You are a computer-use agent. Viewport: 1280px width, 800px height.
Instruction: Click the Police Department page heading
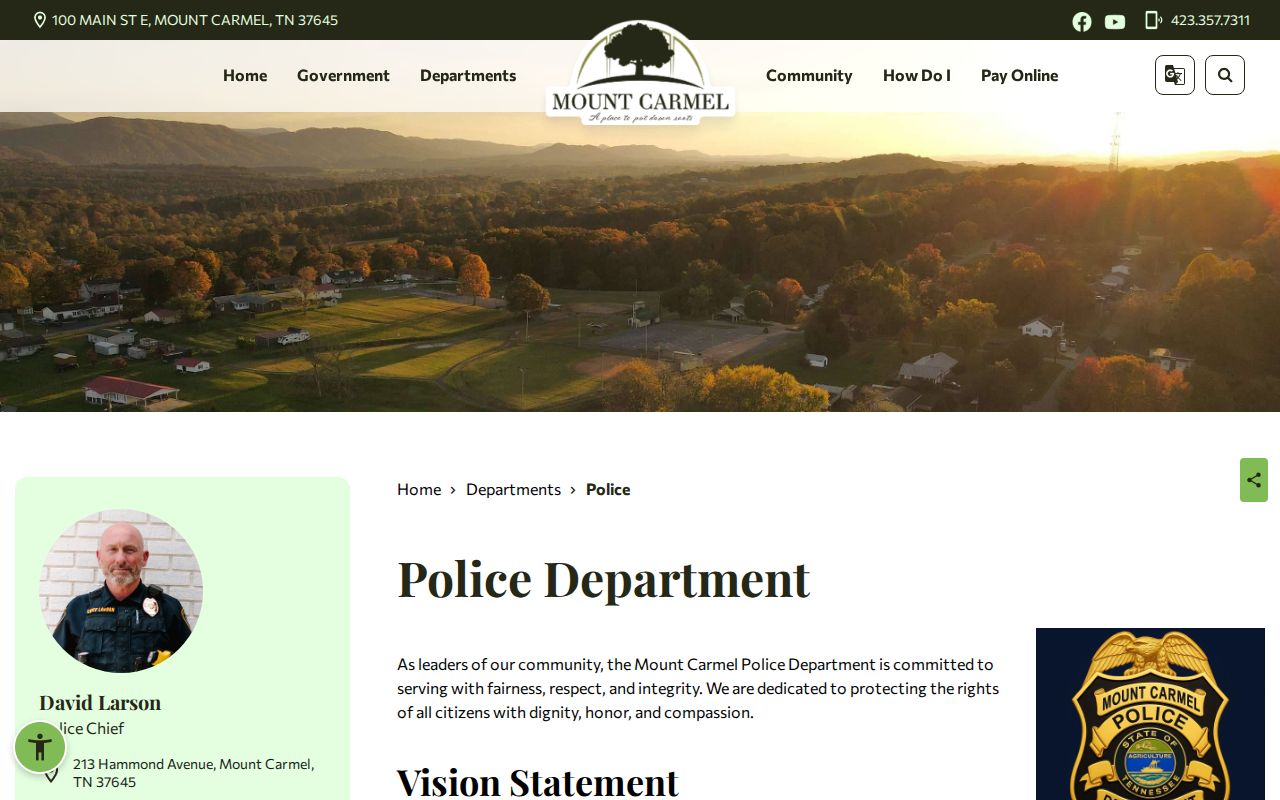(603, 579)
